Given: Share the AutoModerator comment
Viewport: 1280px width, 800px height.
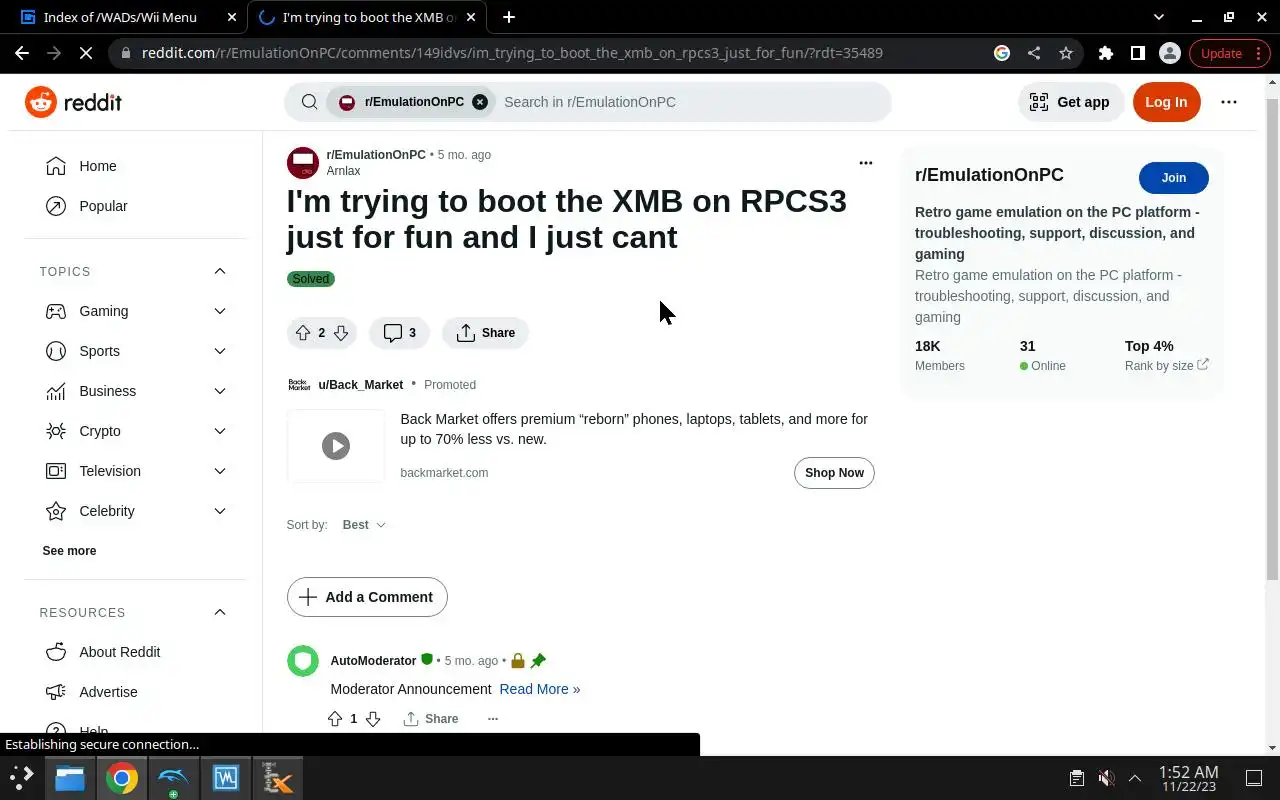Looking at the screenshot, I should click(x=431, y=719).
